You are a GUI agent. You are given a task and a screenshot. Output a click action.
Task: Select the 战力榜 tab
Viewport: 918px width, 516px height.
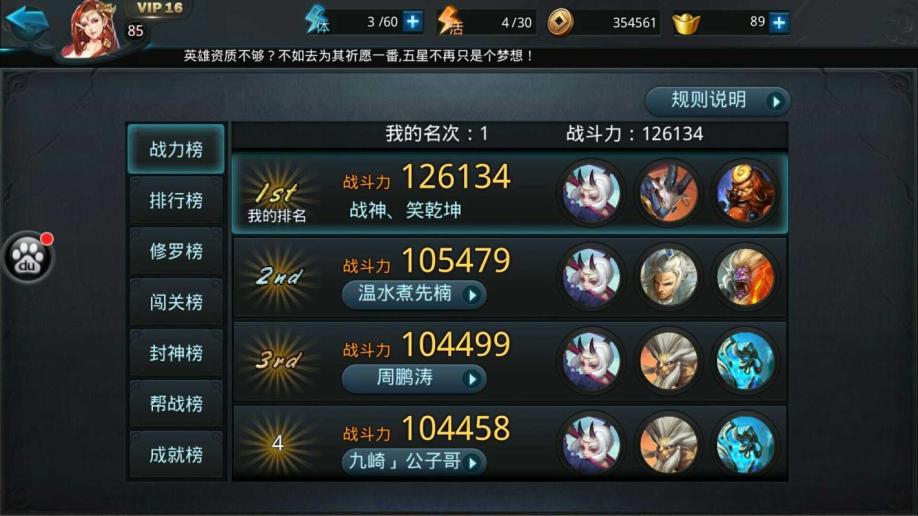click(x=176, y=149)
